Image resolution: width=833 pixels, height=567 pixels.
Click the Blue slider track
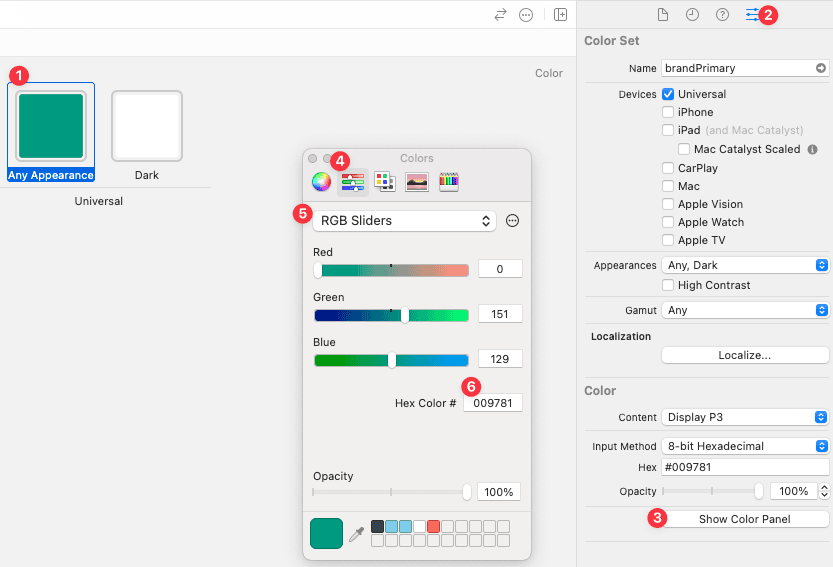pyautogui.click(x=392, y=360)
